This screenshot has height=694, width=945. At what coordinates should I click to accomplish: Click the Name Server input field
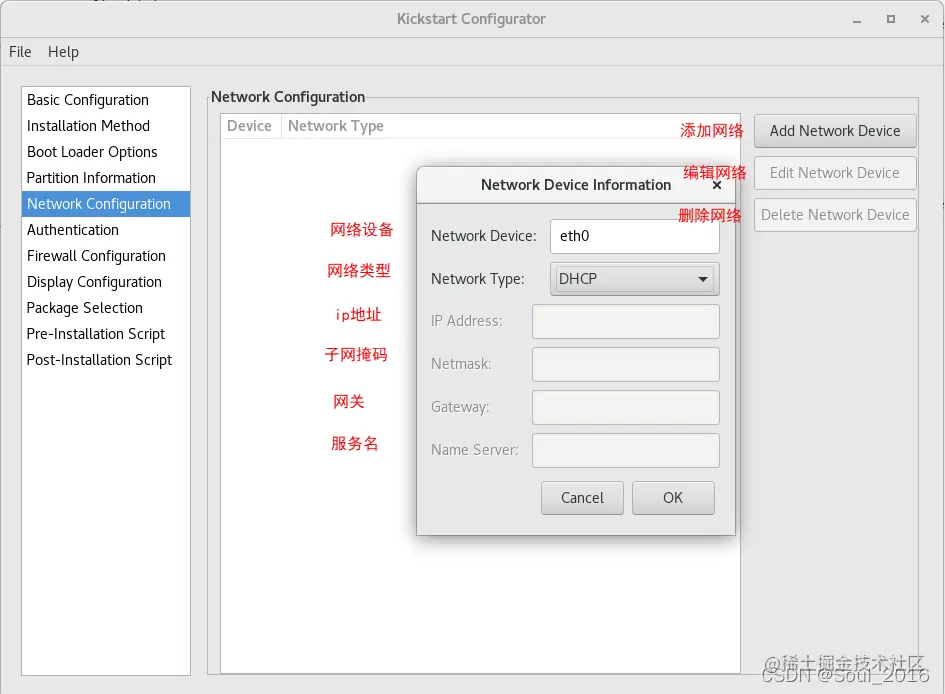(626, 450)
